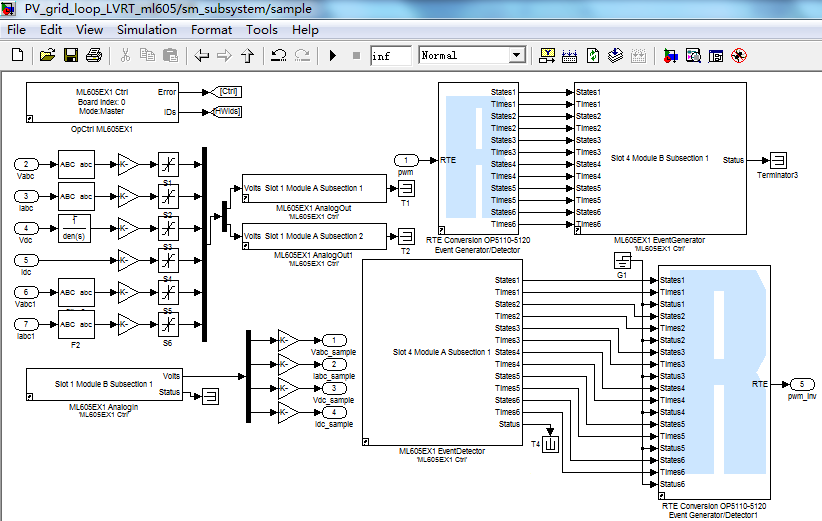Screen dimensions: 822x521
Task: Select the OpCtrl ML605EX1 block
Action: pyautogui.click(x=102, y=102)
